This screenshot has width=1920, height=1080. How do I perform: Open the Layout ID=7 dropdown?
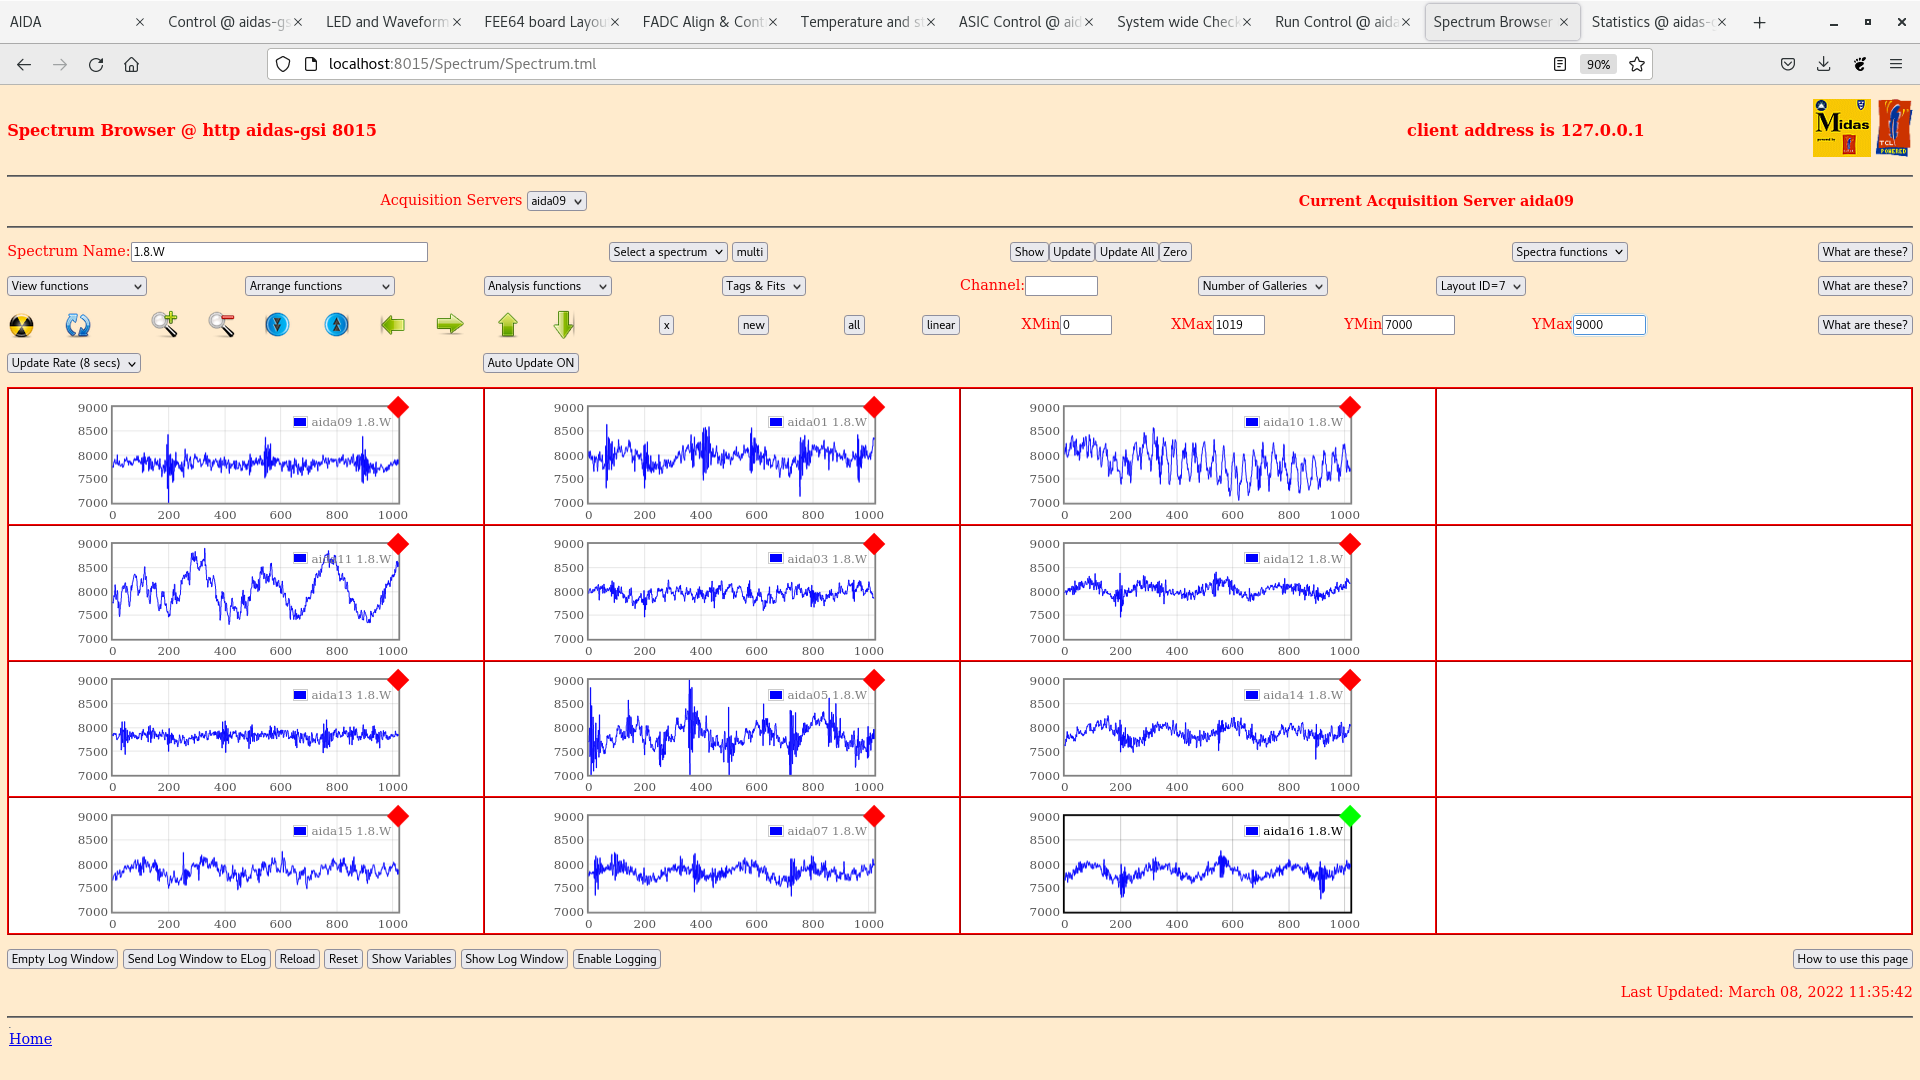tap(1481, 286)
